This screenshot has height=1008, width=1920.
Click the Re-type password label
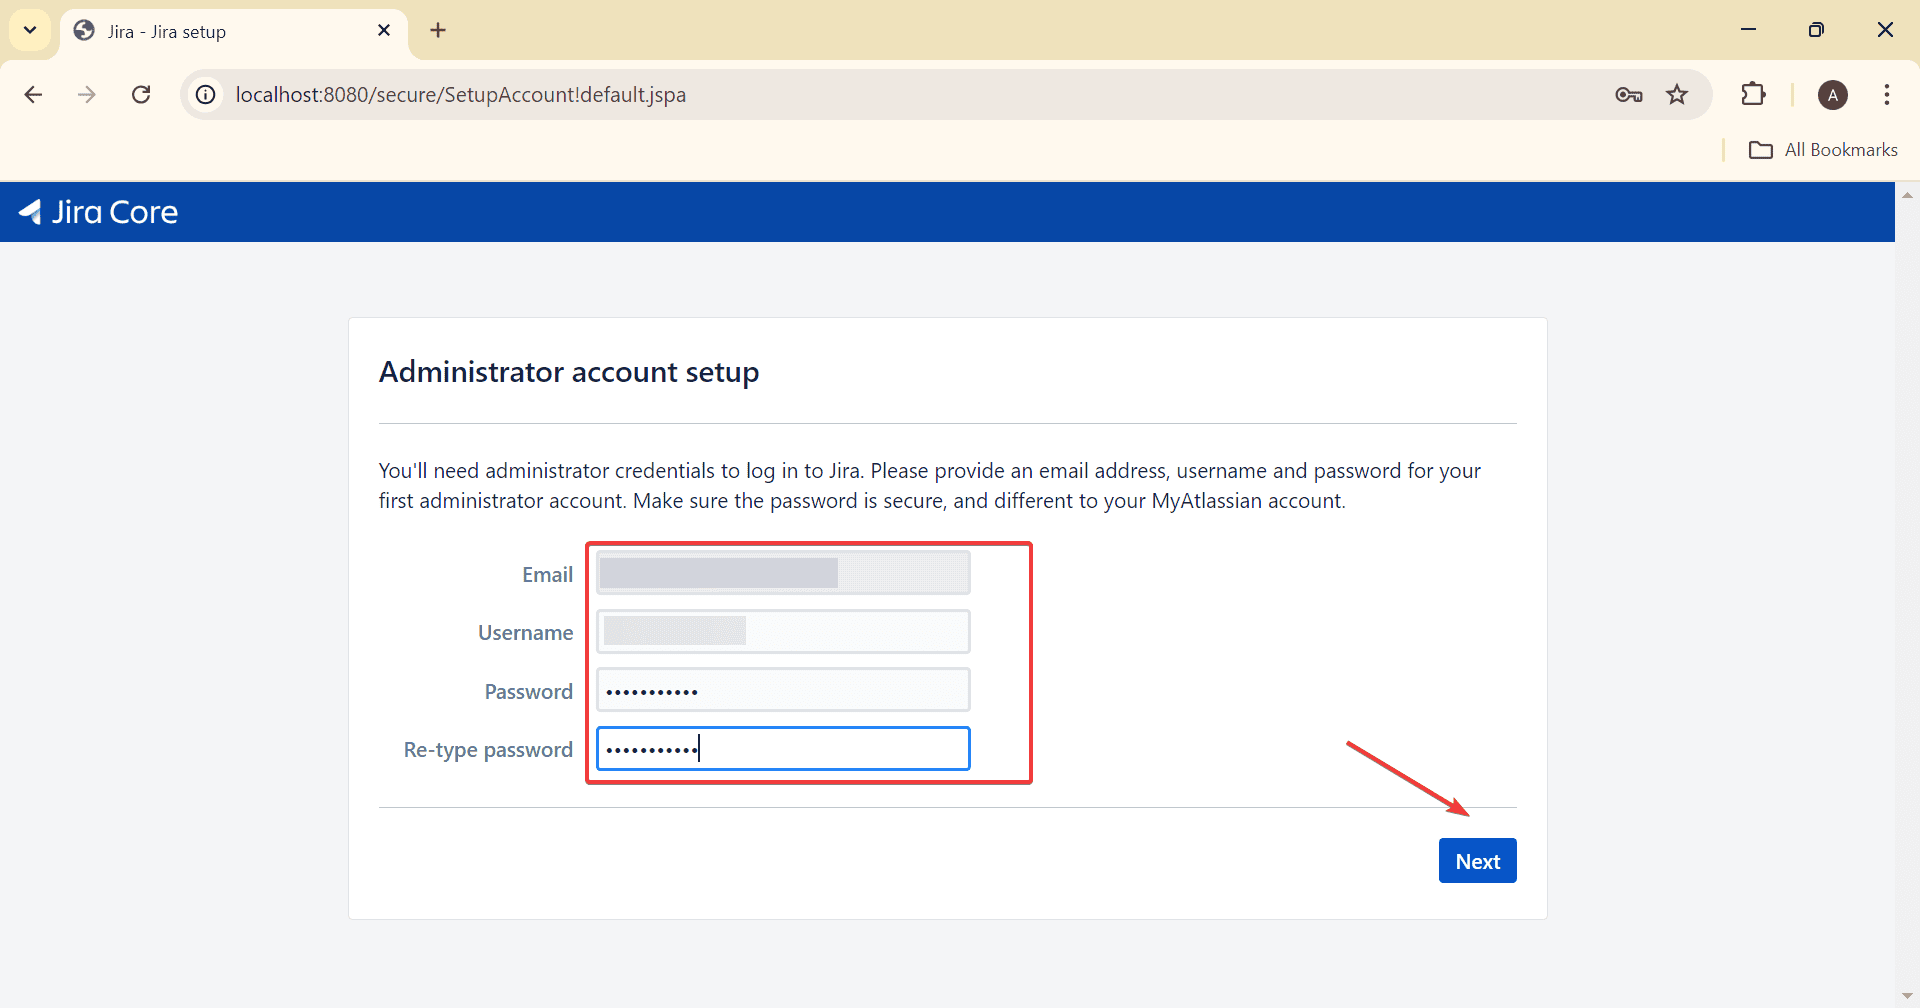pyautogui.click(x=488, y=749)
